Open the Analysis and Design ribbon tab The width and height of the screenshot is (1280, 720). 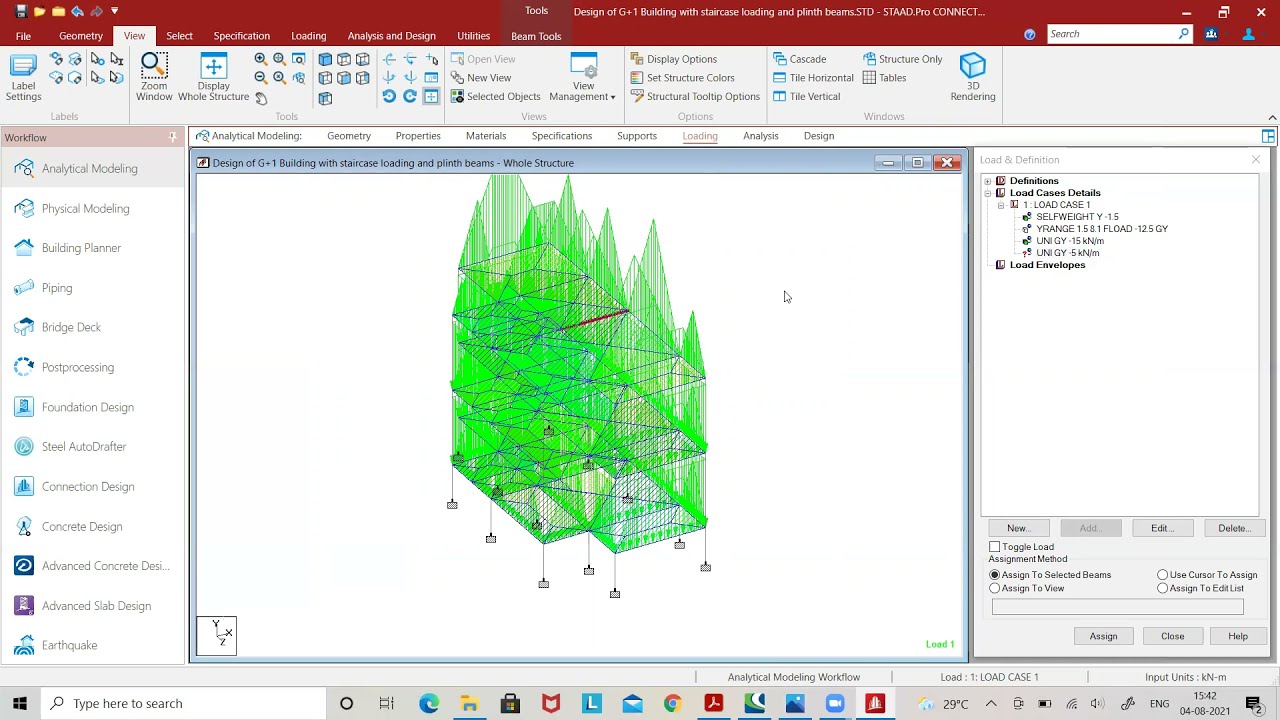click(391, 36)
